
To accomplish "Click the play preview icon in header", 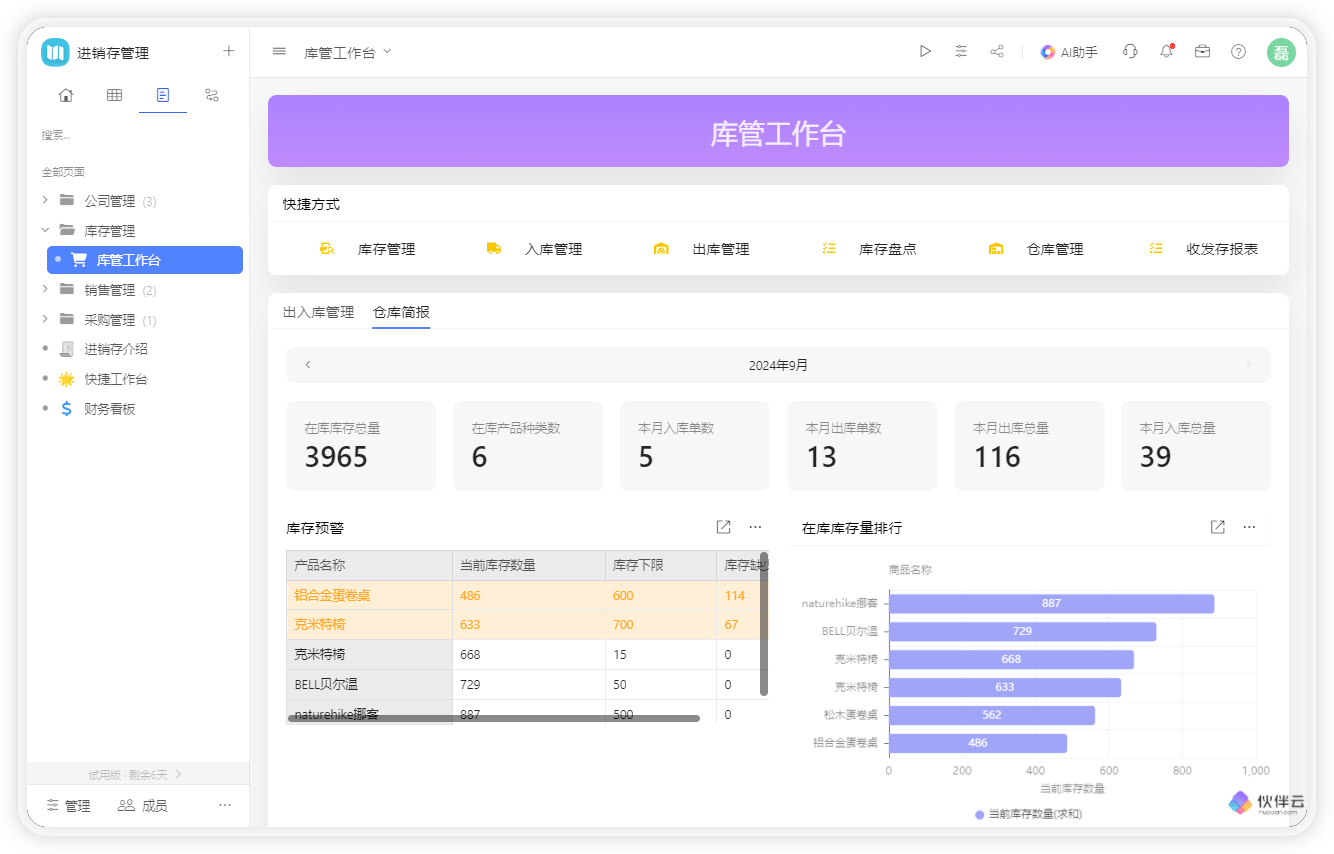I will tap(925, 51).
